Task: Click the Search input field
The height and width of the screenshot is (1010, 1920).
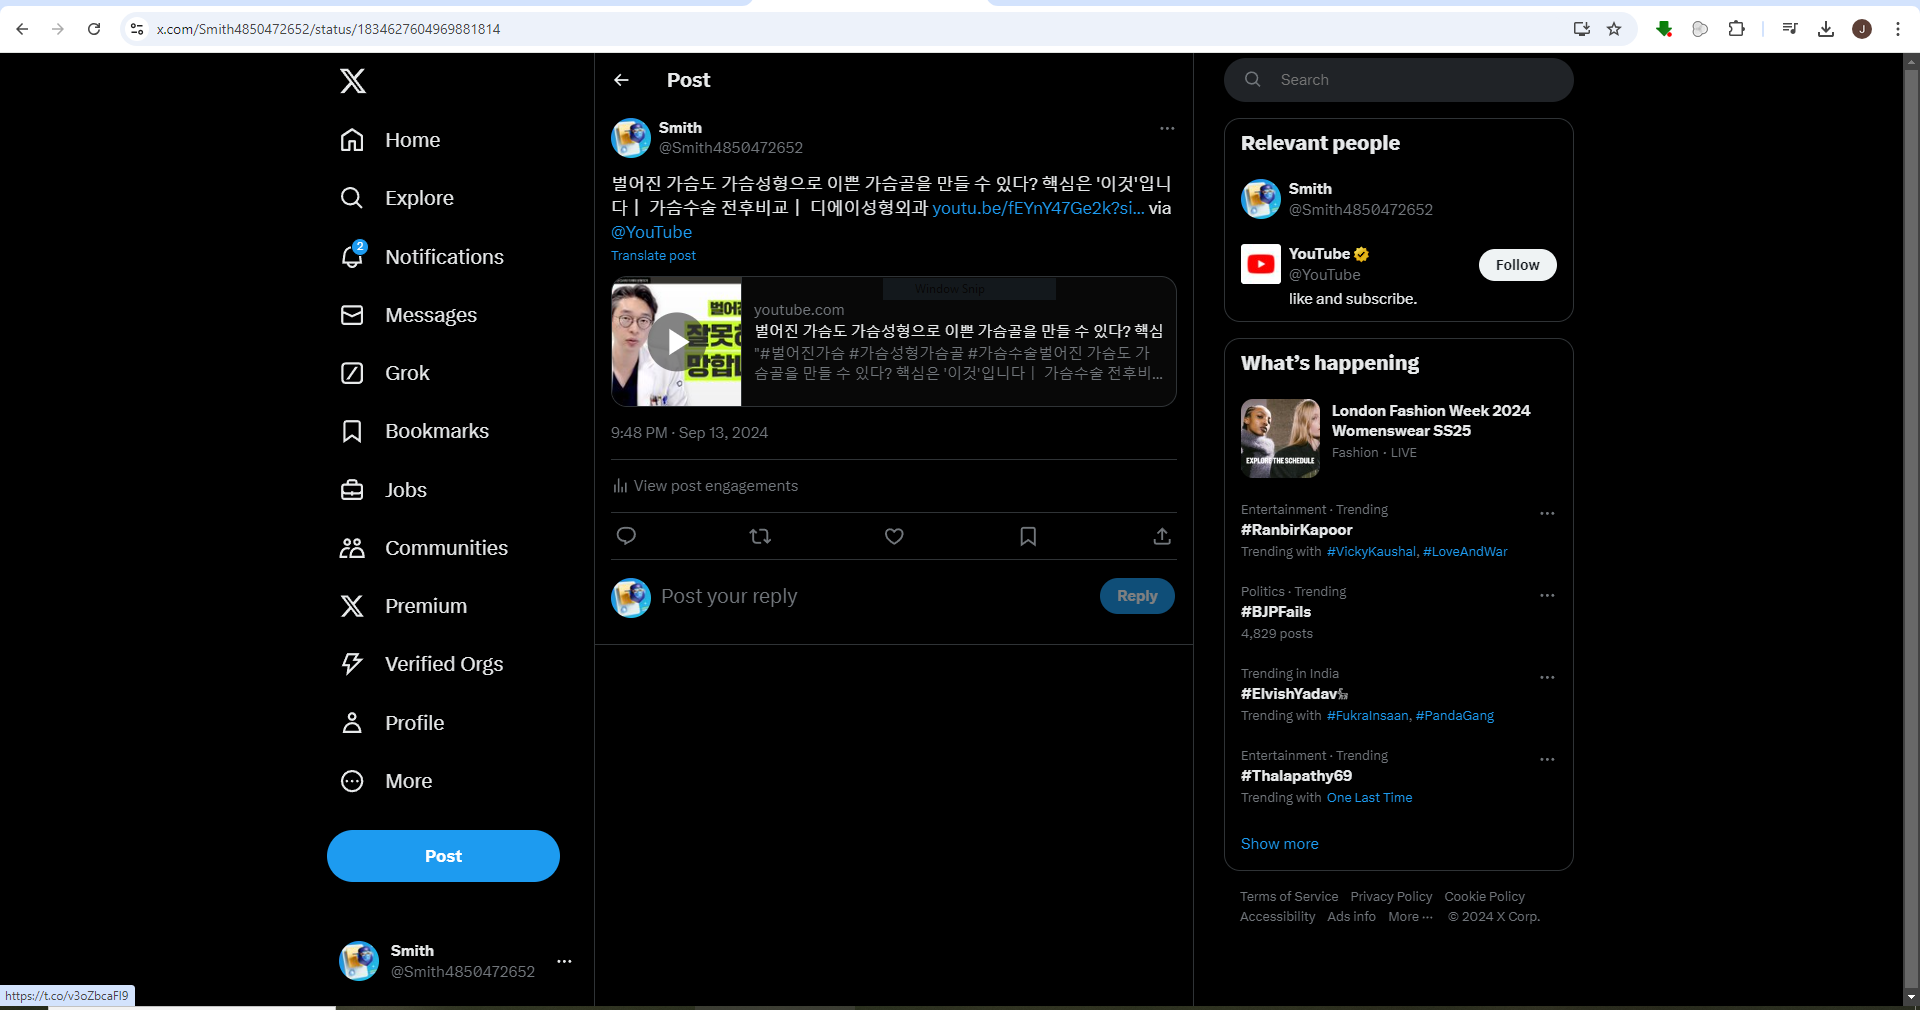Action: point(1399,80)
